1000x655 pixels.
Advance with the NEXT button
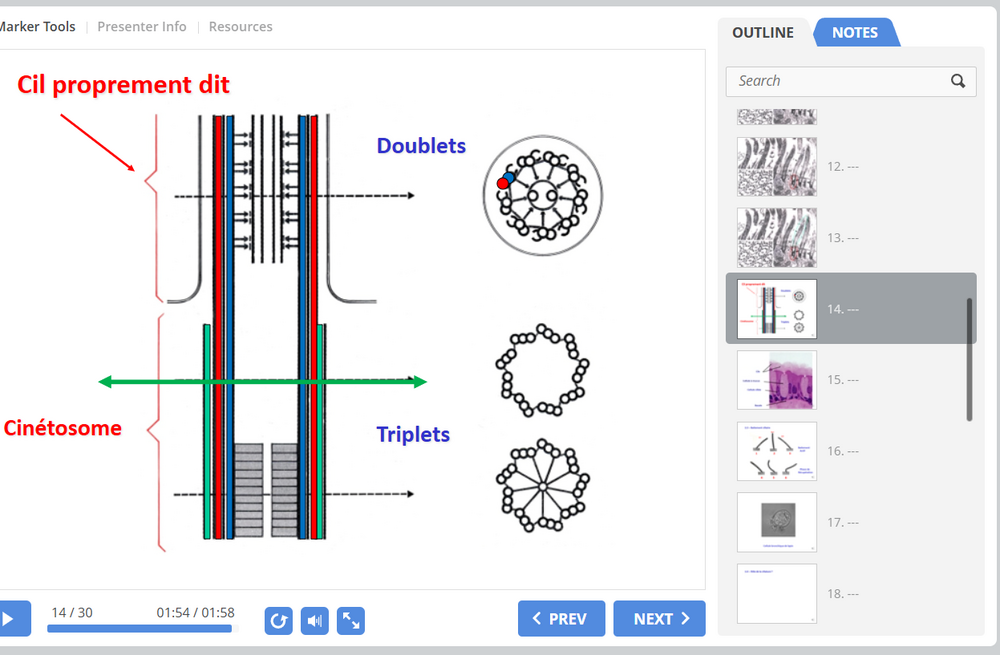[659, 618]
